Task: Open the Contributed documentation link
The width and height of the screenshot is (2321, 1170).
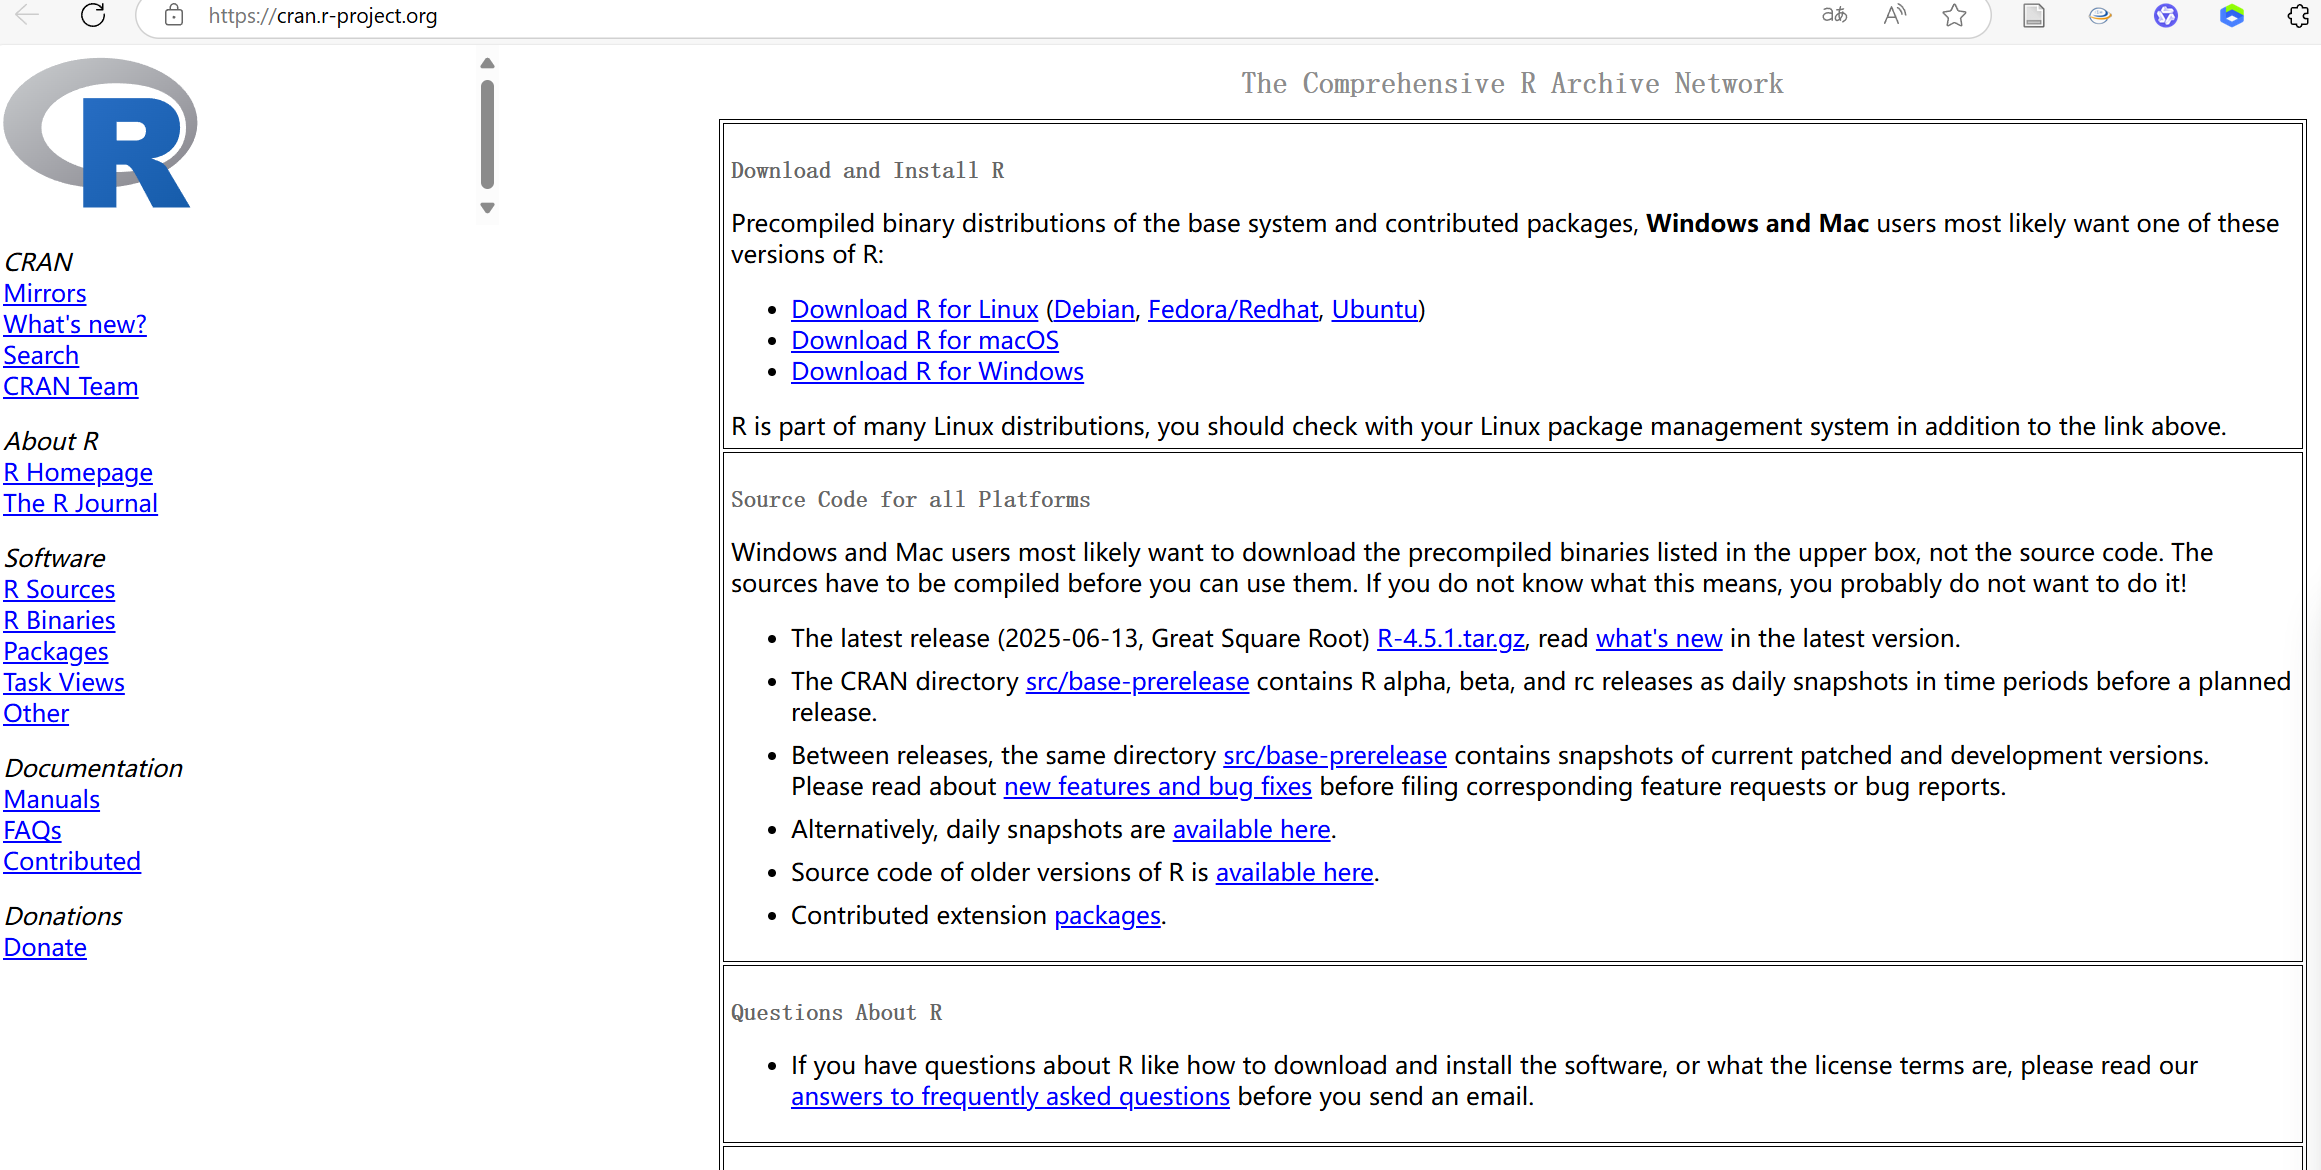Action: point(72,861)
